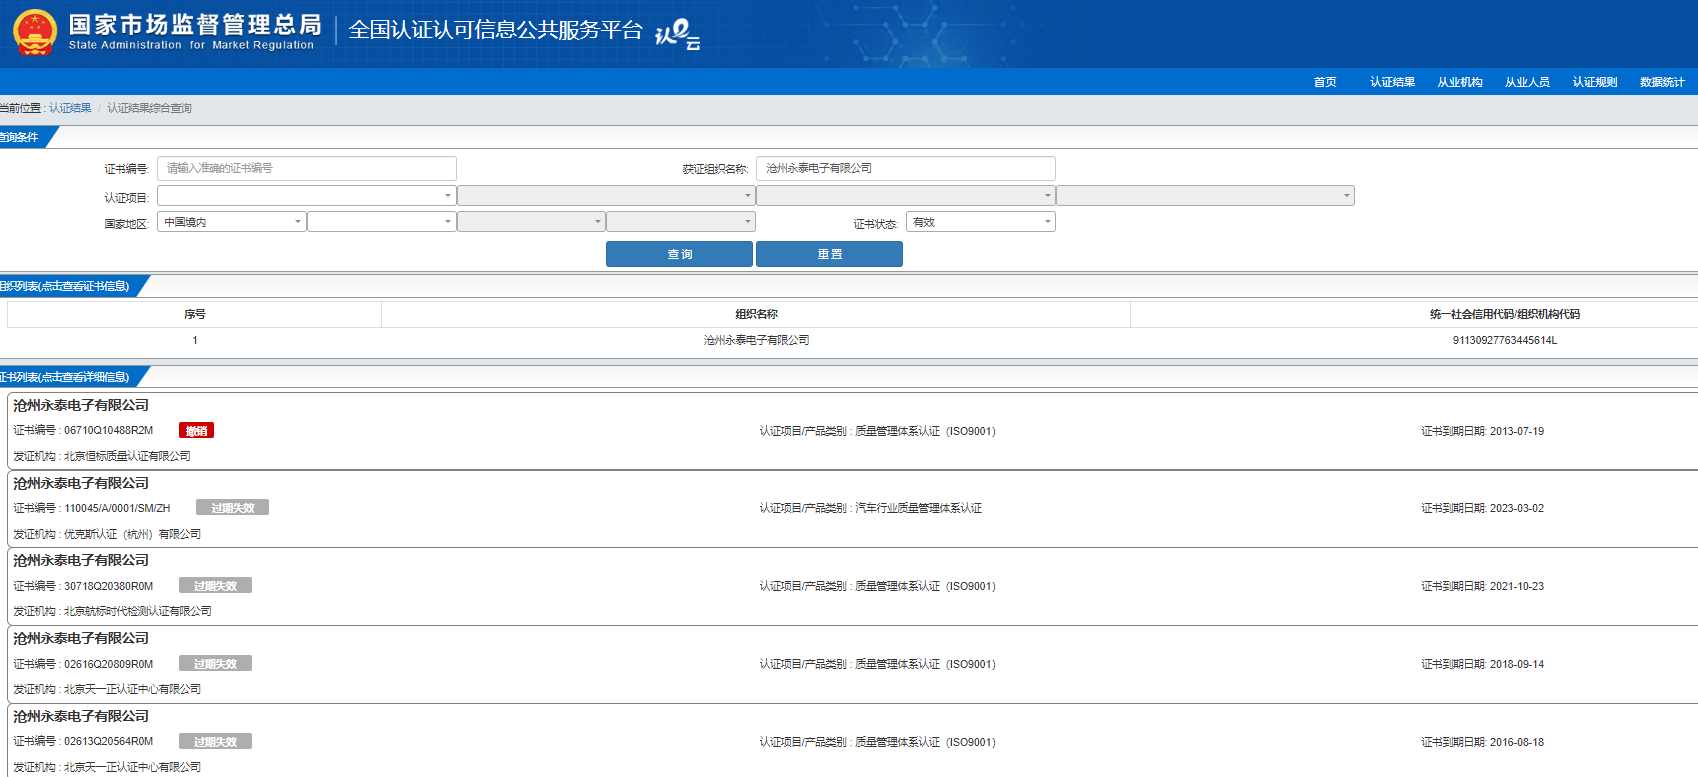
Task: Click the 全国认证认可信息公共服务平台 title
Action: [x=495, y=30]
